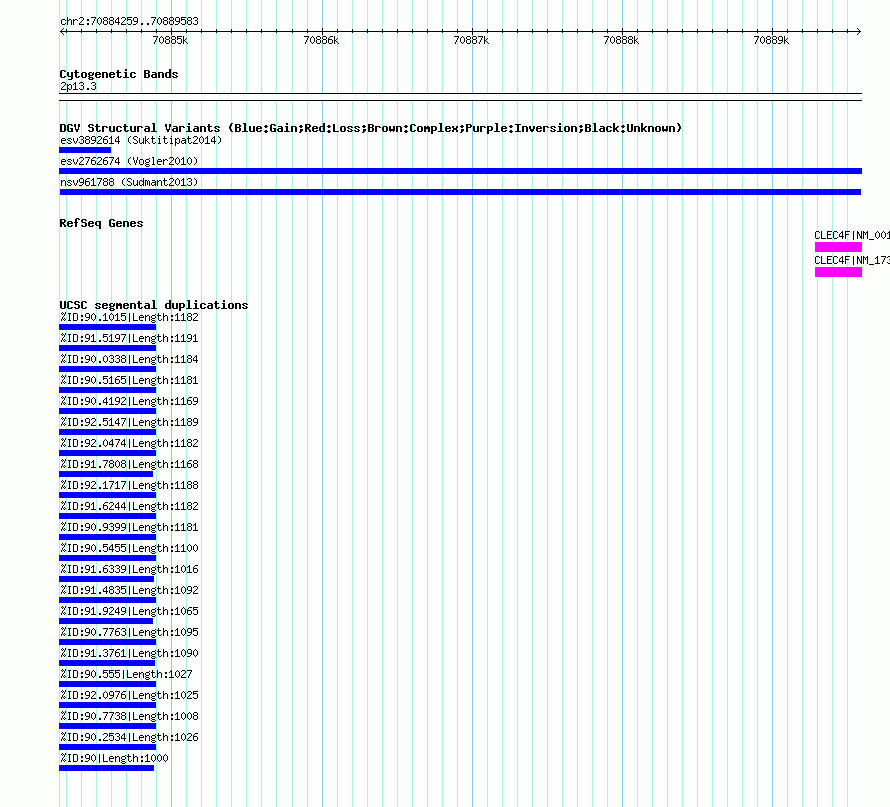Image resolution: width=890 pixels, height=807 pixels.
Task: Click the %ID:92.1717|Length:1188 duplication label
Action: [129, 485]
